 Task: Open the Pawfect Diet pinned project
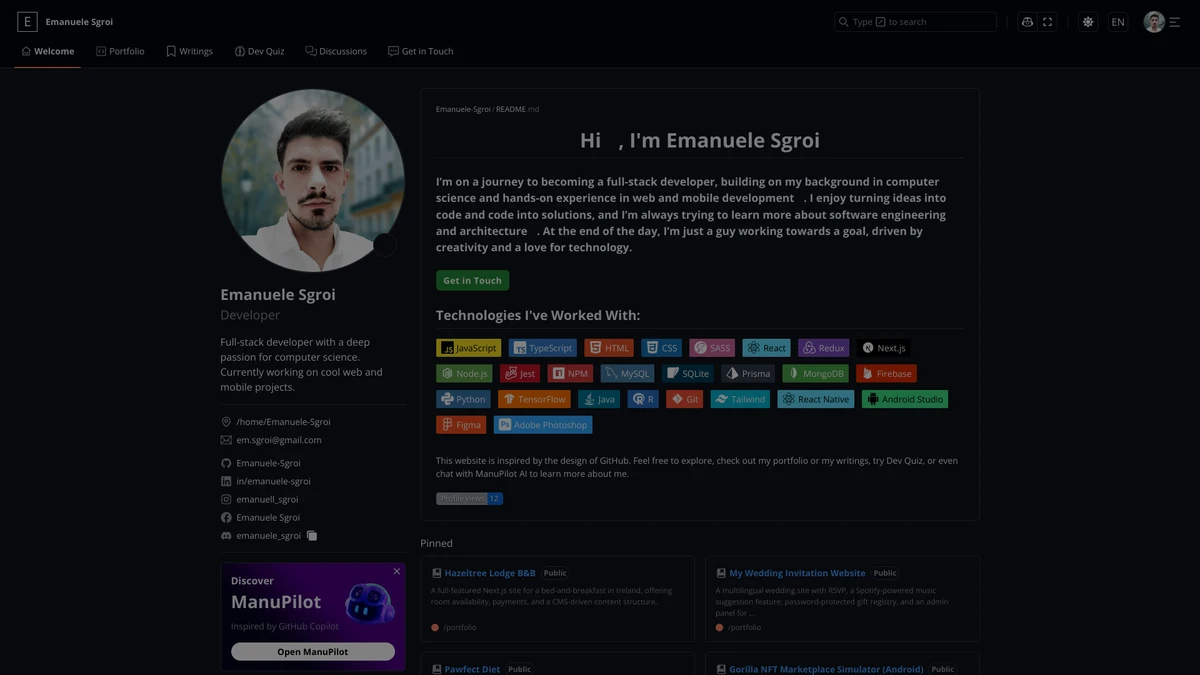[x=472, y=669]
